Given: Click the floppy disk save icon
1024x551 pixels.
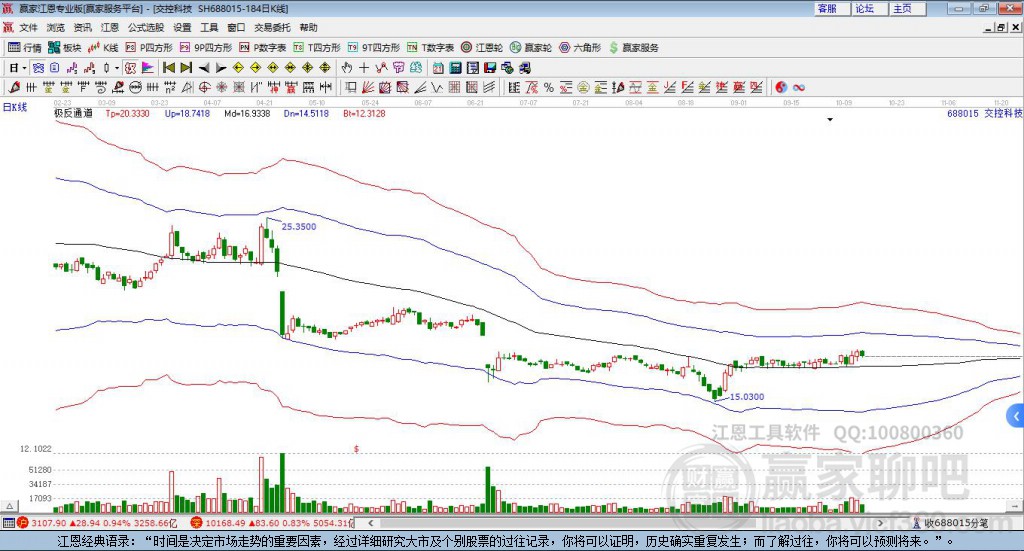Looking at the screenshot, I should 490,68.
